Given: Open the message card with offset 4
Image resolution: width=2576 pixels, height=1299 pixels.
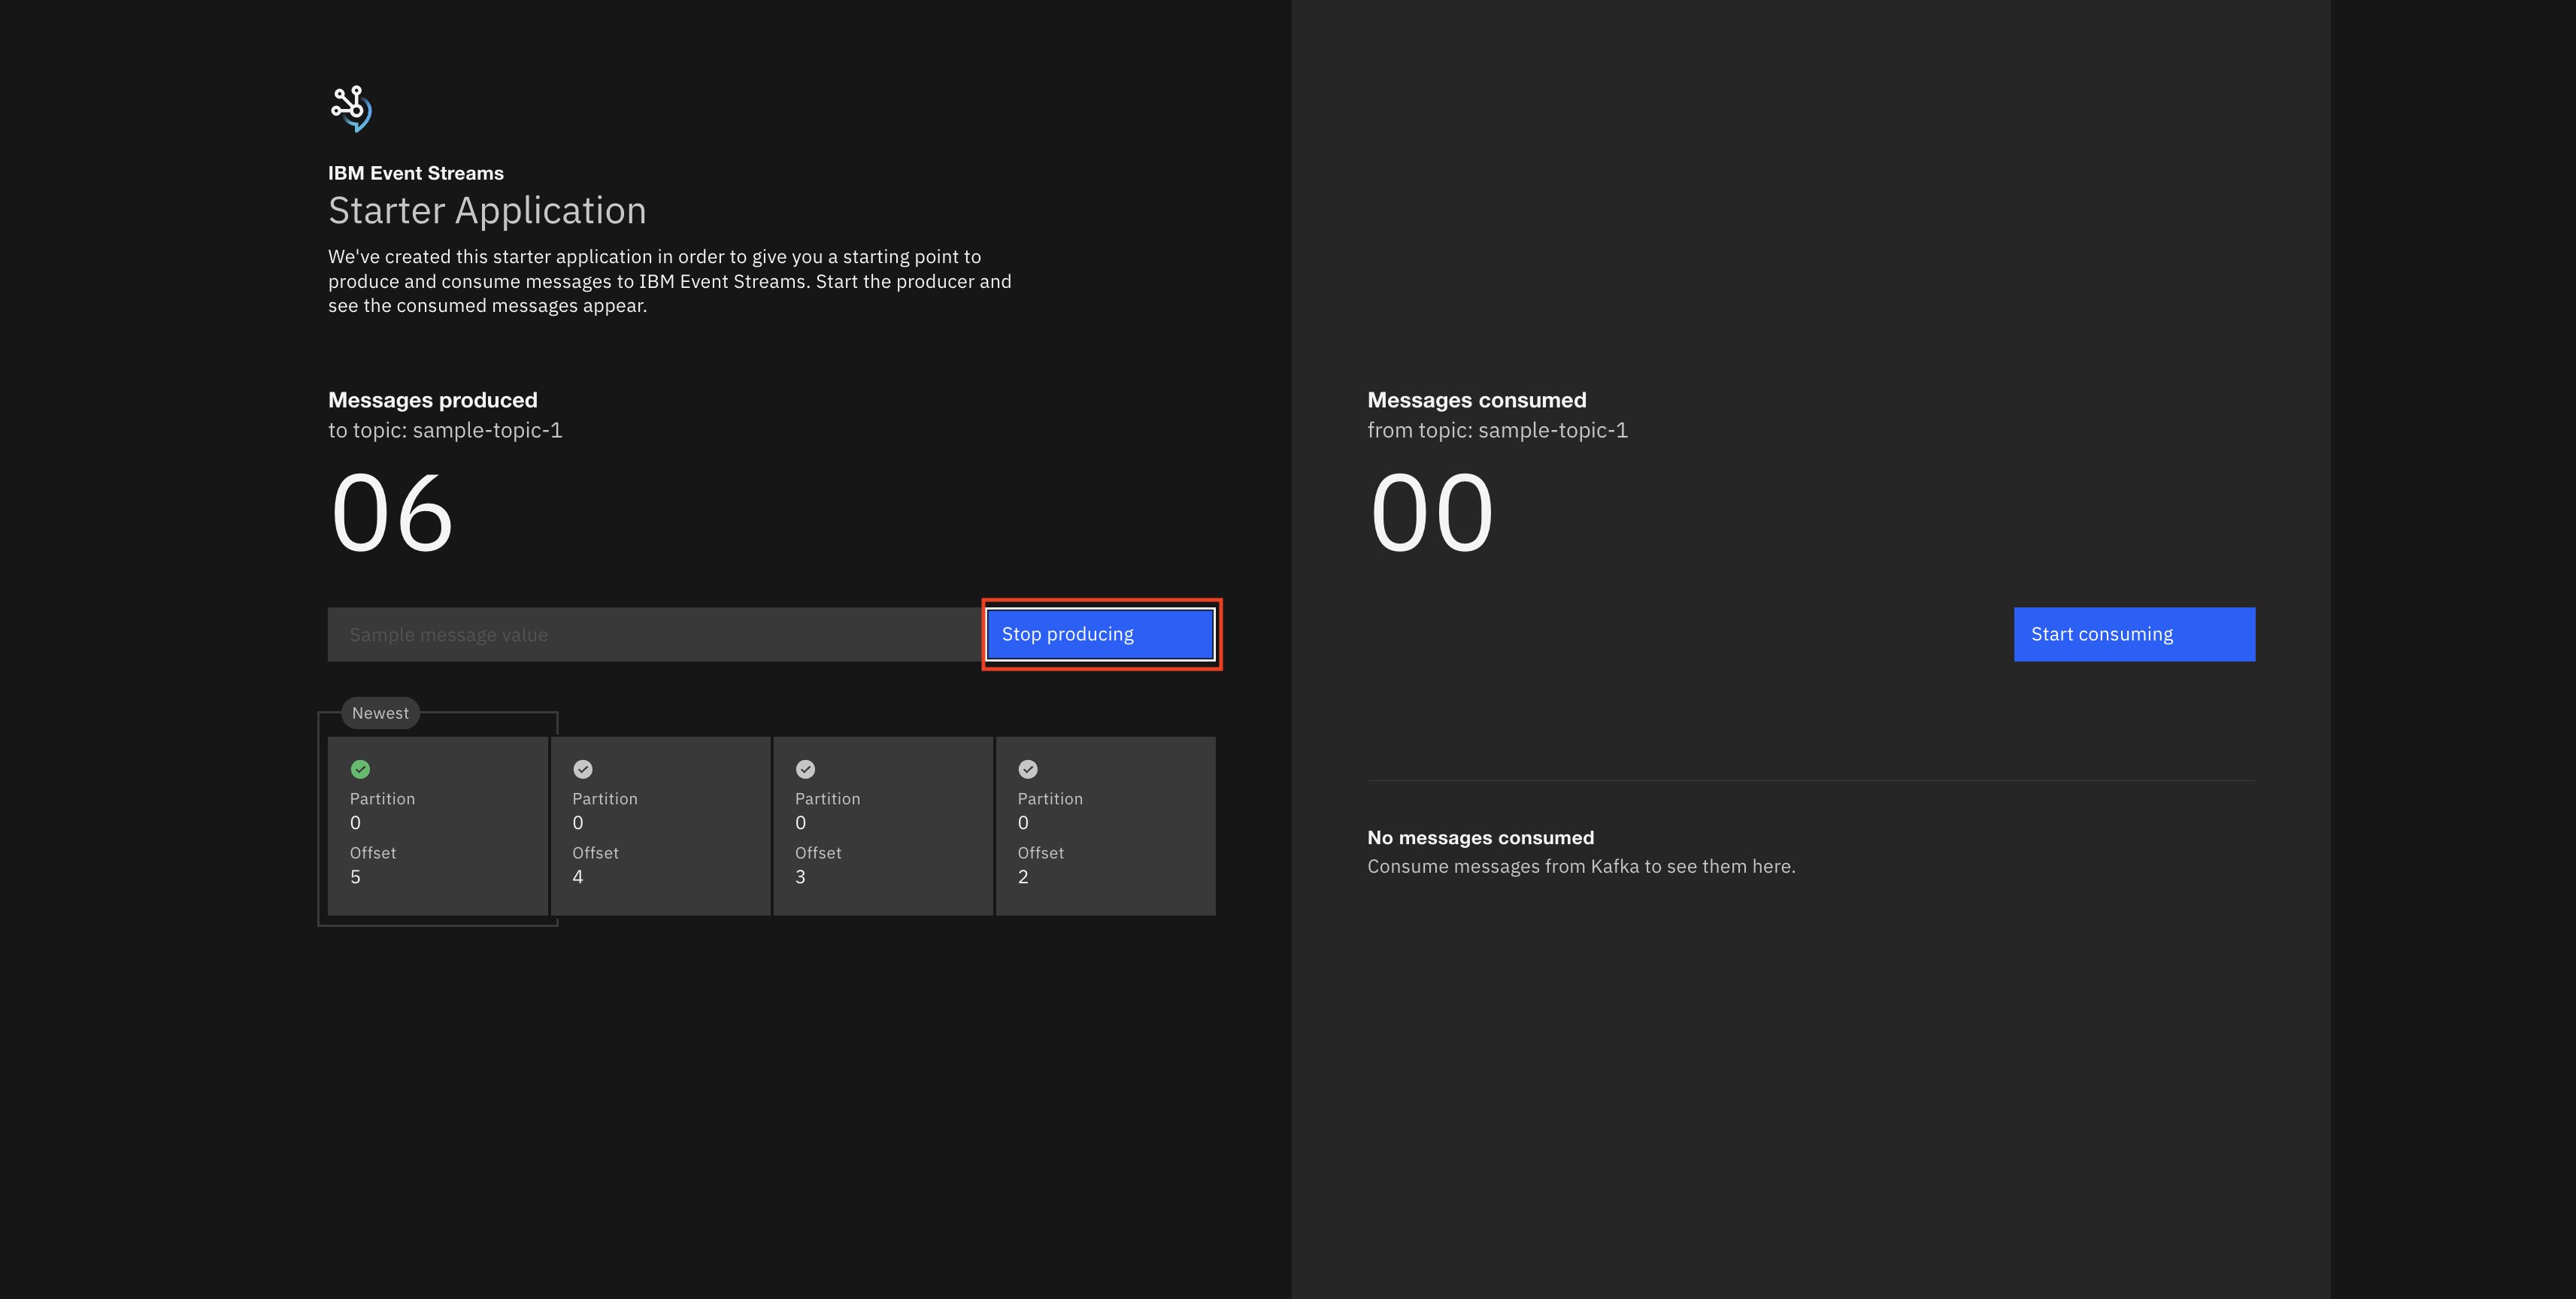Looking at the screenshot, I should [660, 826].
